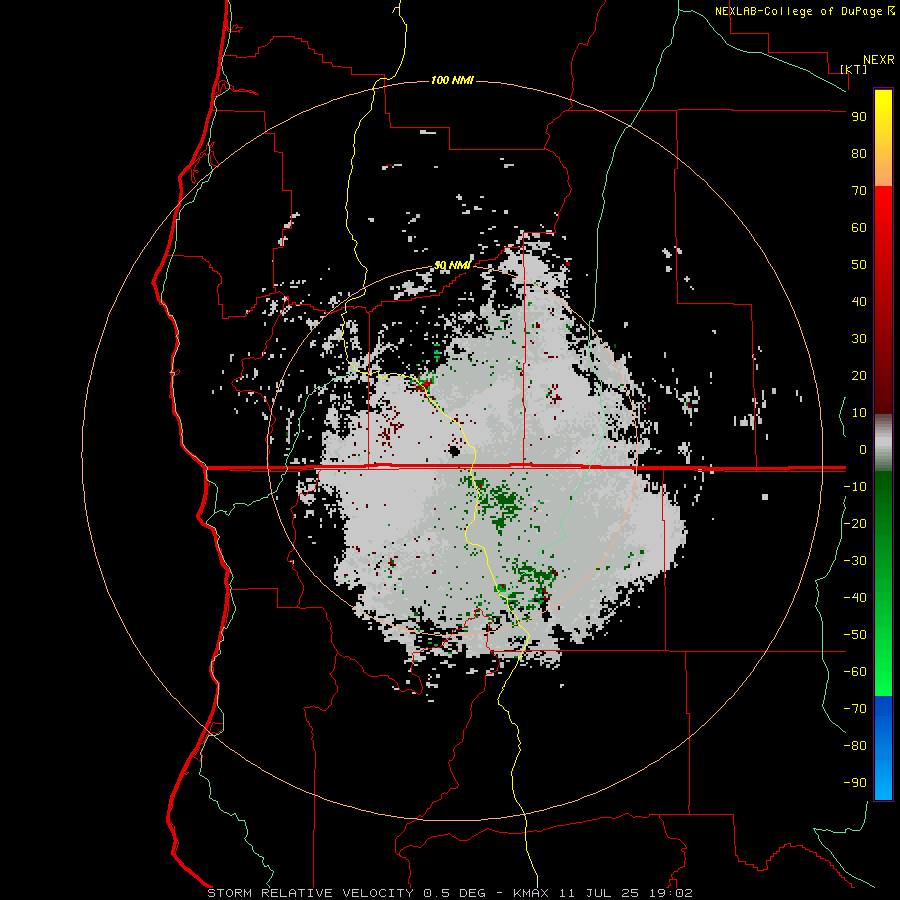The height and width of the screenshot is (900, 900).
Task: Click the -50 value on the velocity scale
Action: [855, 634]
